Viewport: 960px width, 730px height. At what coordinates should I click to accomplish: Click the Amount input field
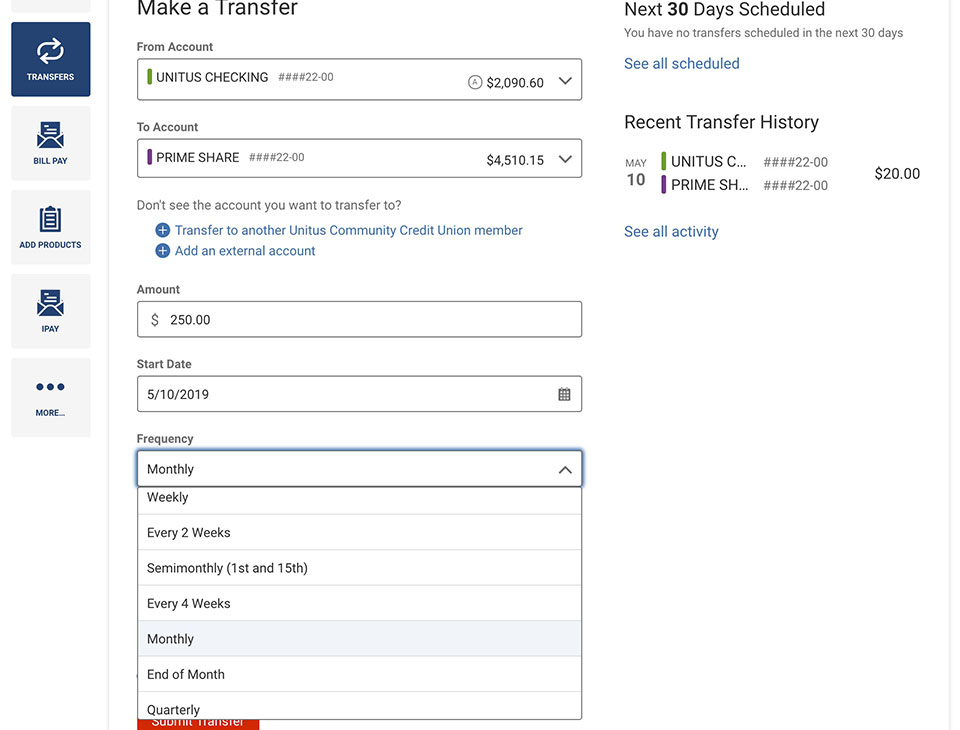(359, 319)
